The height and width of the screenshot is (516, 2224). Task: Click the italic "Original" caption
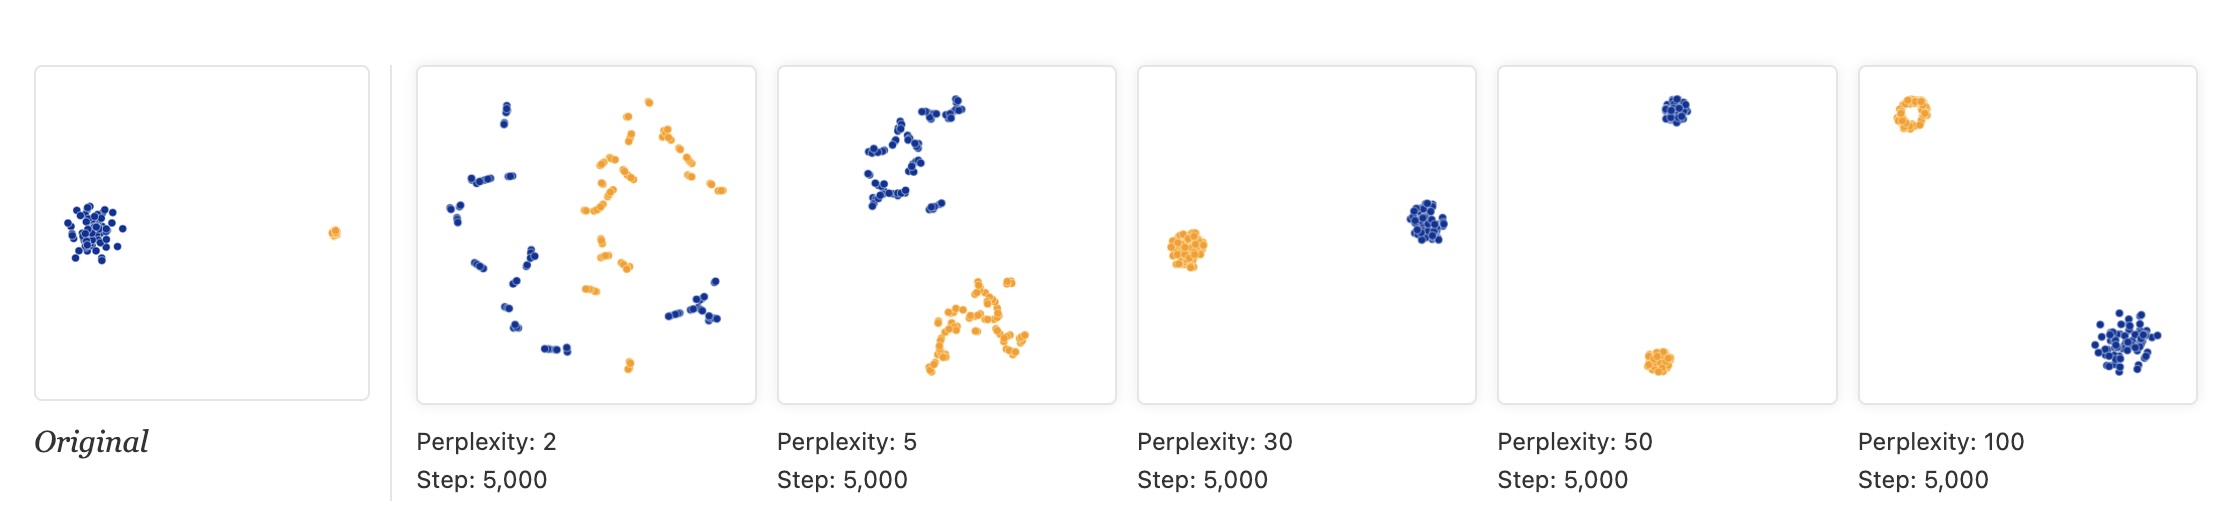[x=92, y=442]
